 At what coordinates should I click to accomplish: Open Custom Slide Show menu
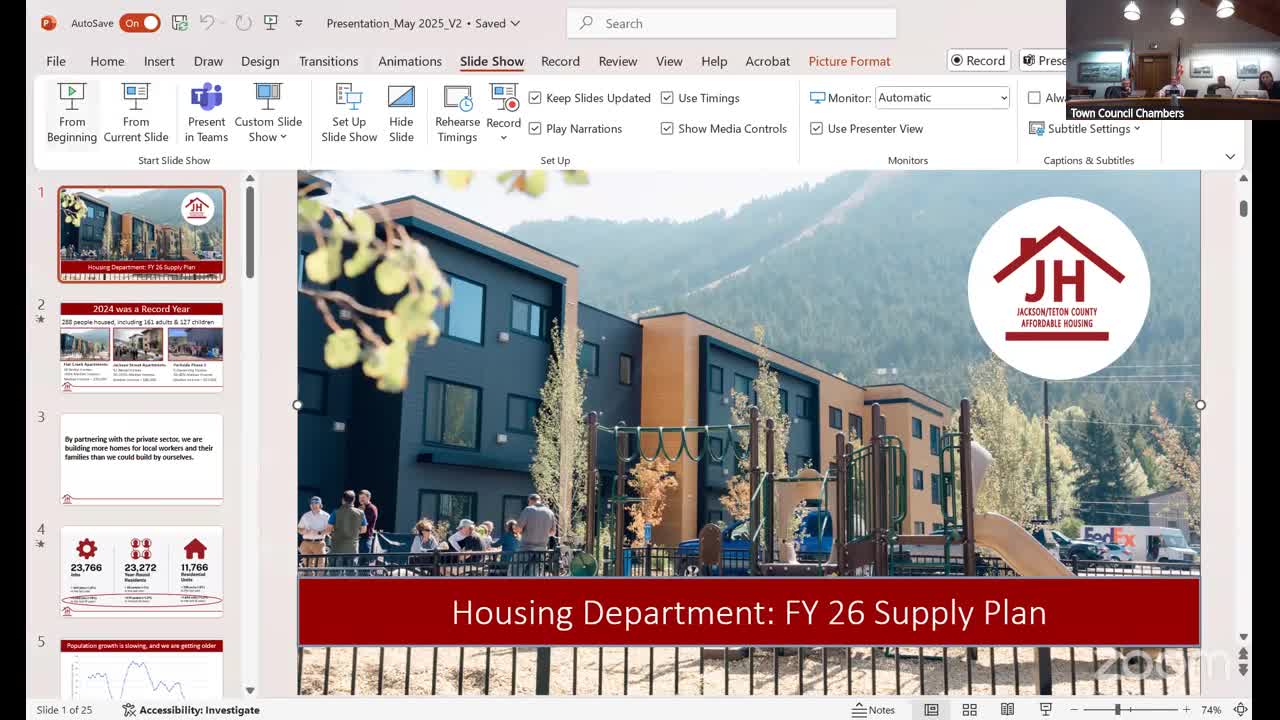(x=268, y=113)
